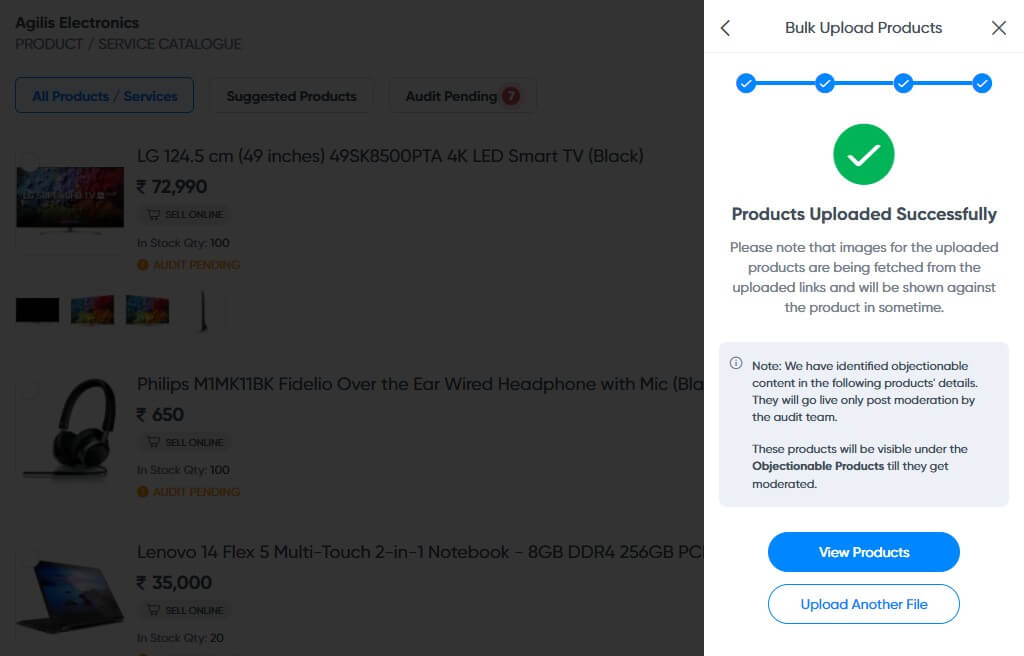Enable Sell Online for the LG Smart TV

tap(185, 214)
